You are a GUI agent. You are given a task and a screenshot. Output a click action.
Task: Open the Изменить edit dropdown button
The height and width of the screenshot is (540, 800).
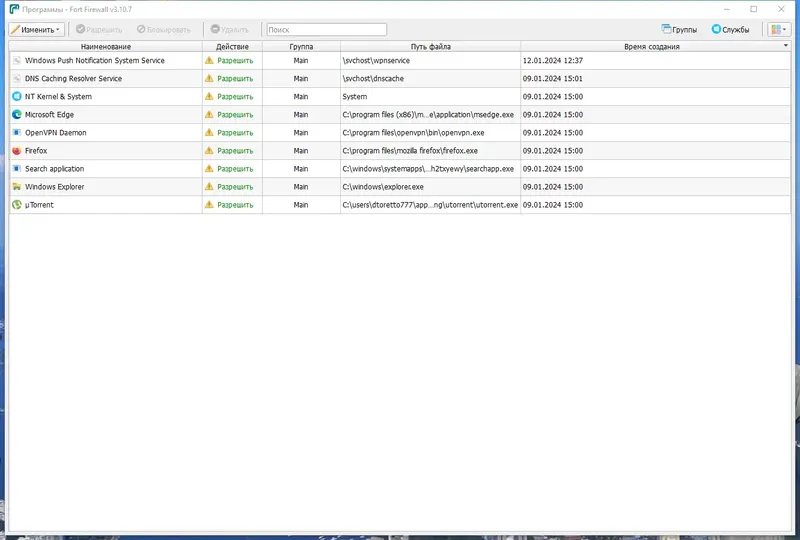36,30
